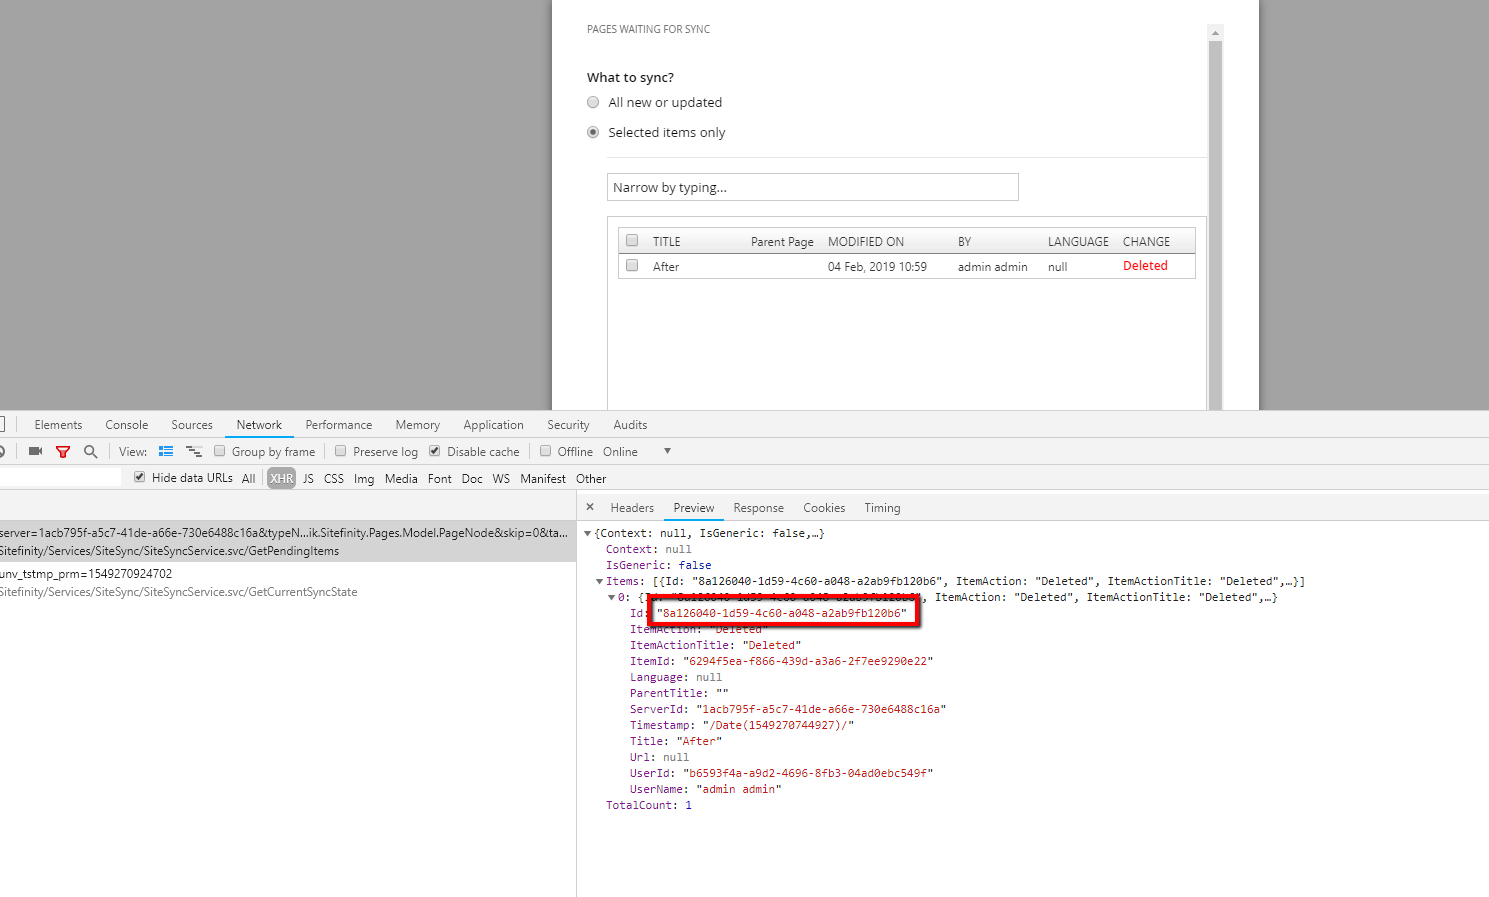Click the network filter text input
The image size is (1489, 897).
pyautogui.click(x=60, y=478)
